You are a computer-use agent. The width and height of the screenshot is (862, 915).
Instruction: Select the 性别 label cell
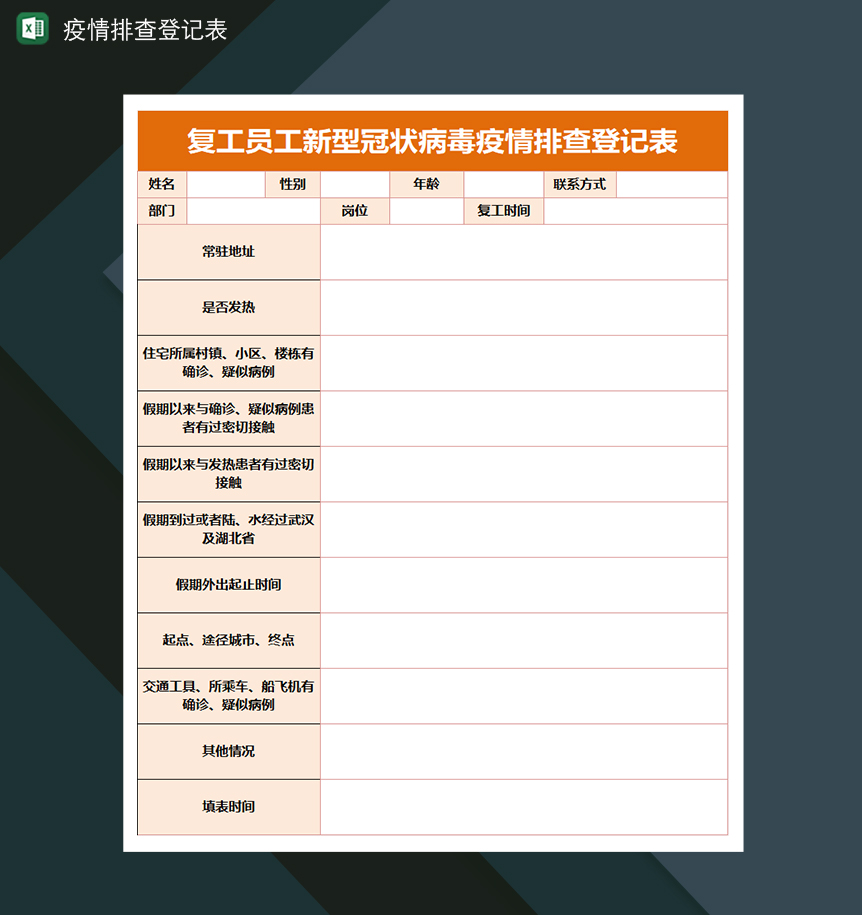[x=293, y=184]
